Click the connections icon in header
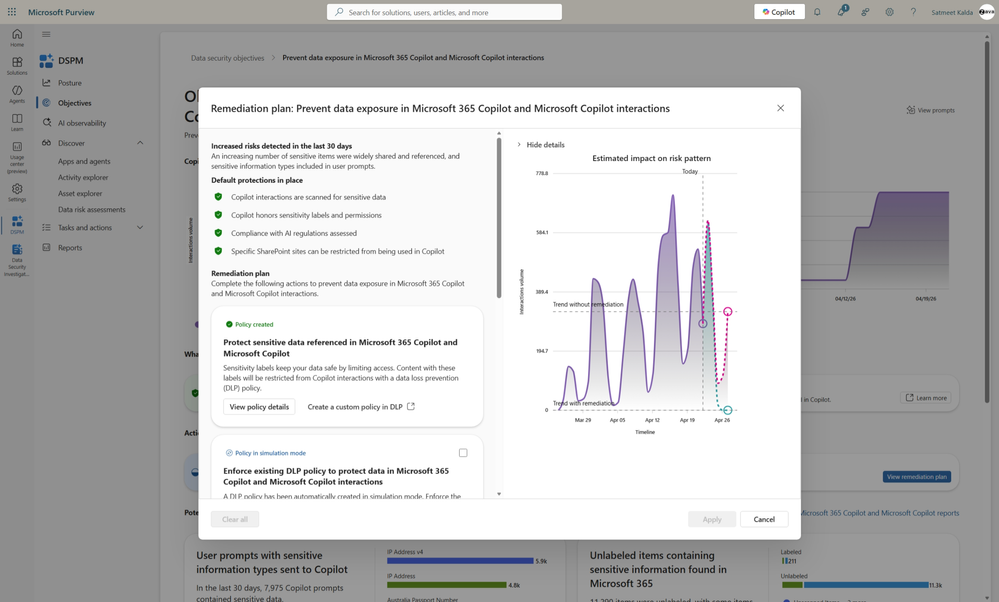Viewport: 999px width, 602px height. tap(865, 12)
